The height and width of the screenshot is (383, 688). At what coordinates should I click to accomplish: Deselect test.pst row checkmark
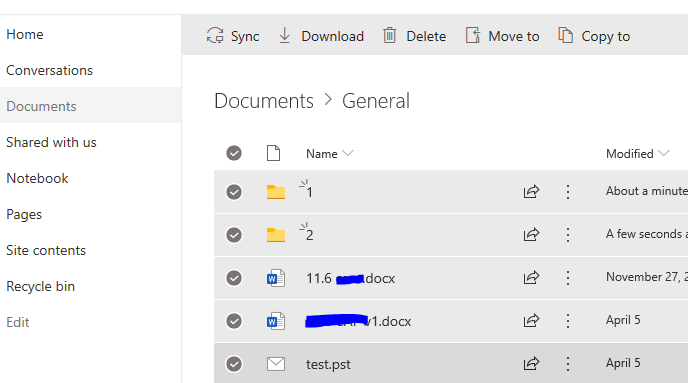pos(234,364)
